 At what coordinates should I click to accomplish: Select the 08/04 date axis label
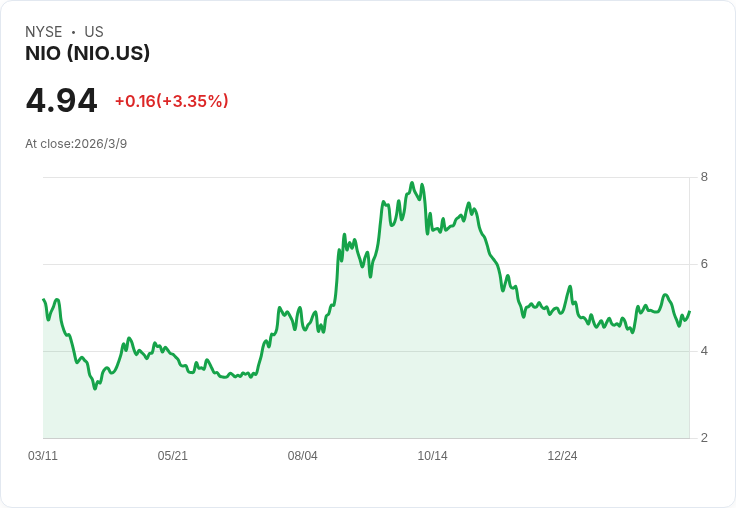pos(302,456)
